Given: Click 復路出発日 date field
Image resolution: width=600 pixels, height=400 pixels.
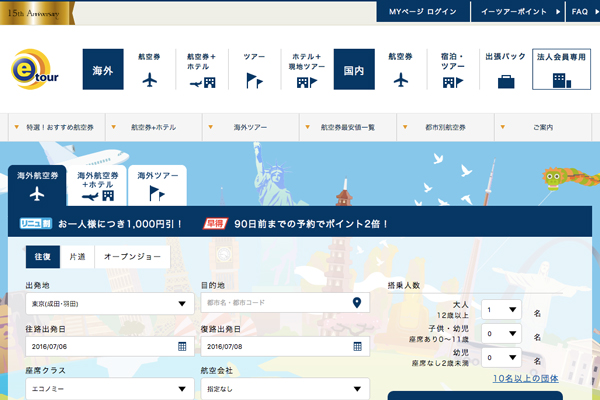Looking at the screenshot, I should coord(285,346).
